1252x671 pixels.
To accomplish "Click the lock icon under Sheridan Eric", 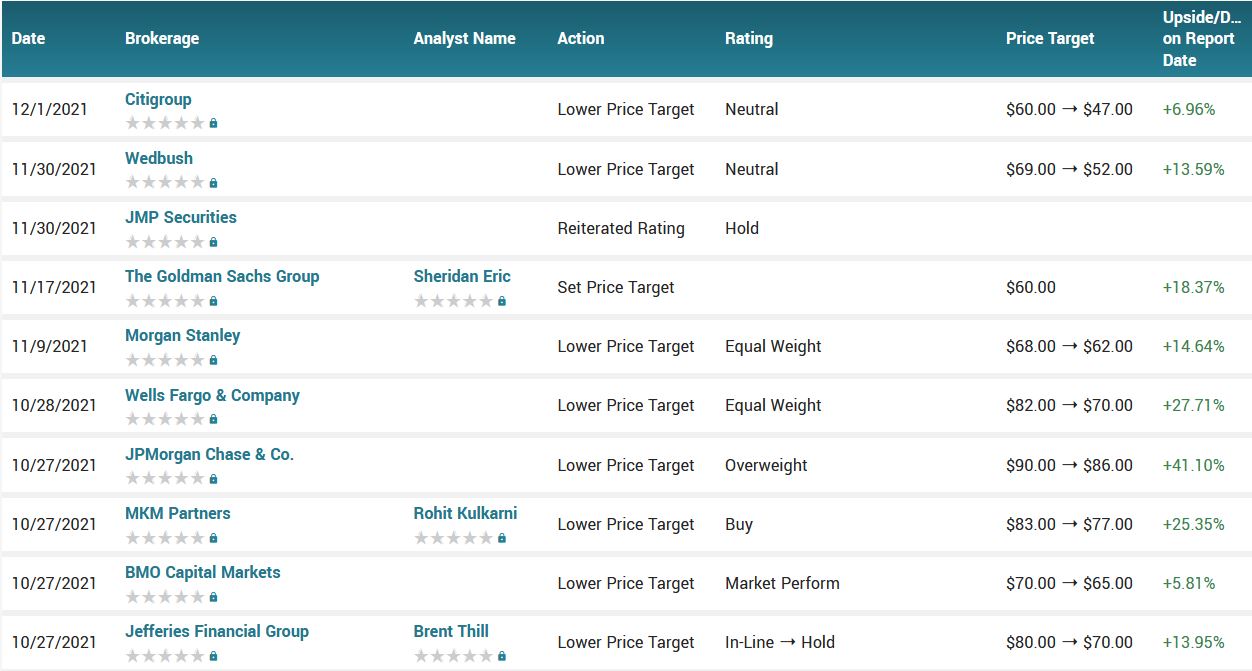I will point(502,300).
